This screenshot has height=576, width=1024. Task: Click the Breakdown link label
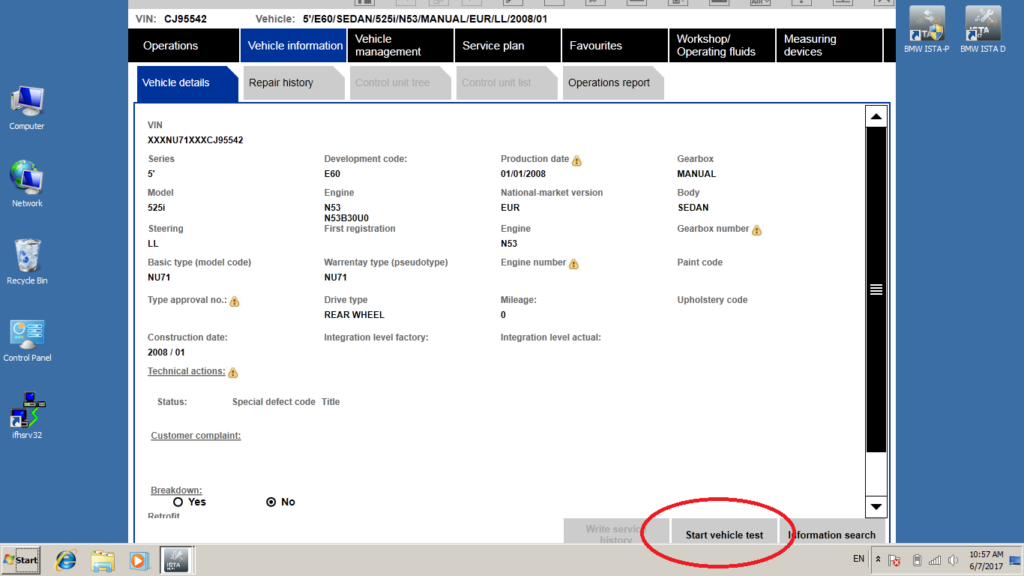(176, 490)
